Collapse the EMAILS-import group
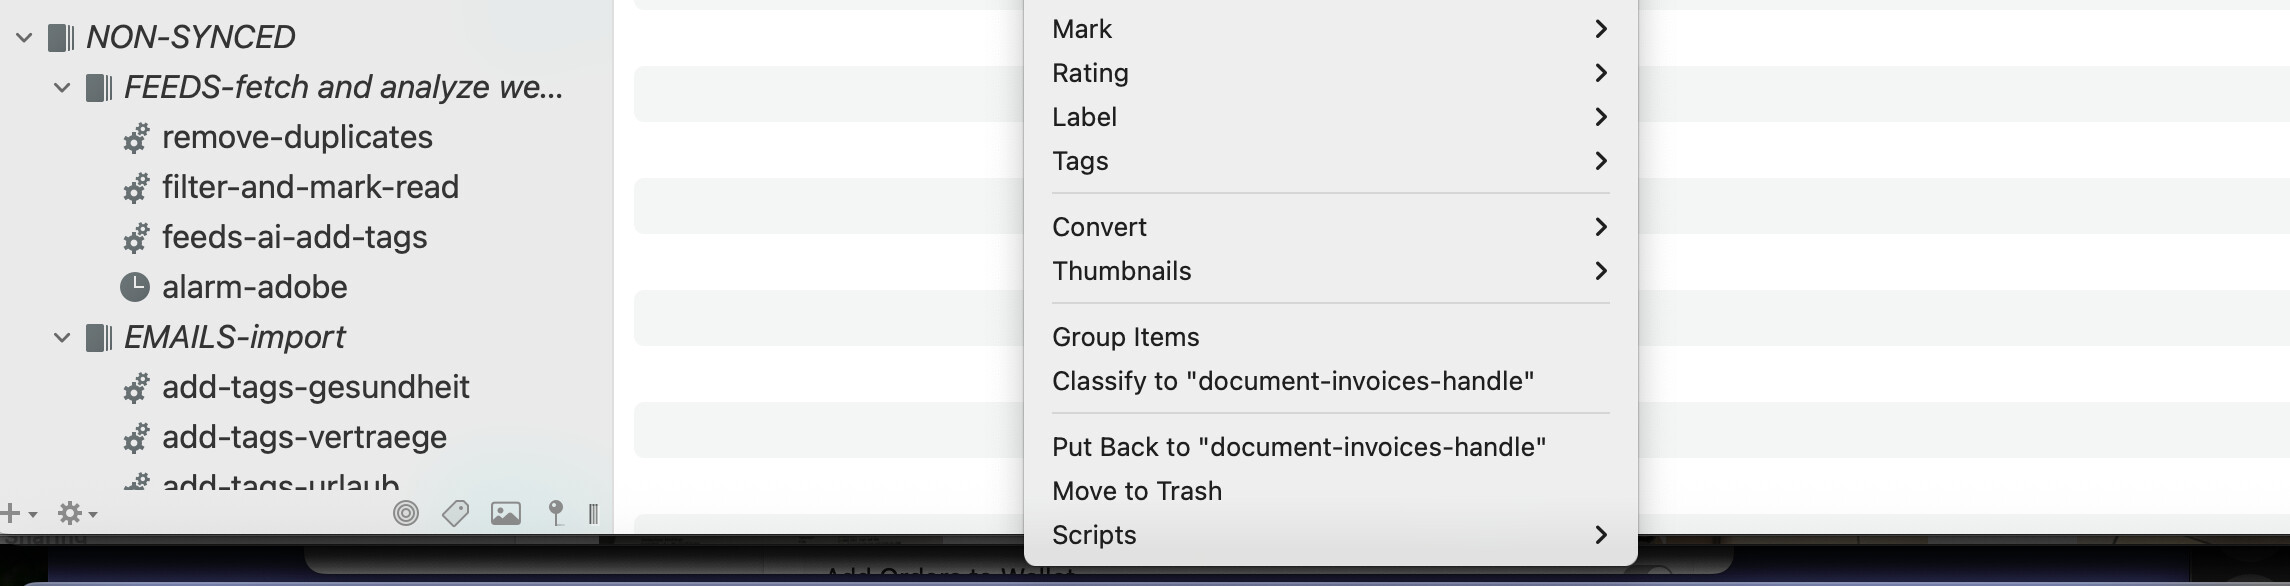 point(62,338)
